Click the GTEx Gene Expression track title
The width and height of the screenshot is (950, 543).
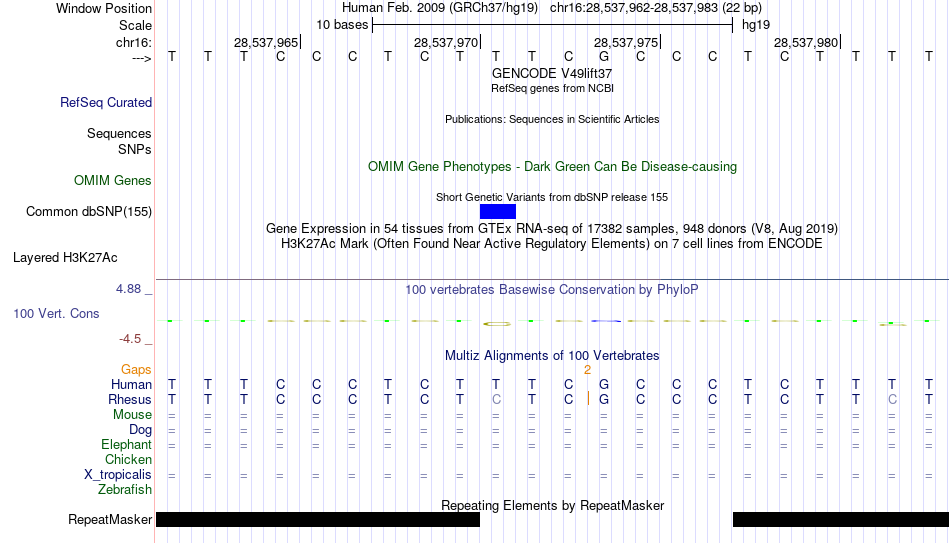[x=552, y=228]
